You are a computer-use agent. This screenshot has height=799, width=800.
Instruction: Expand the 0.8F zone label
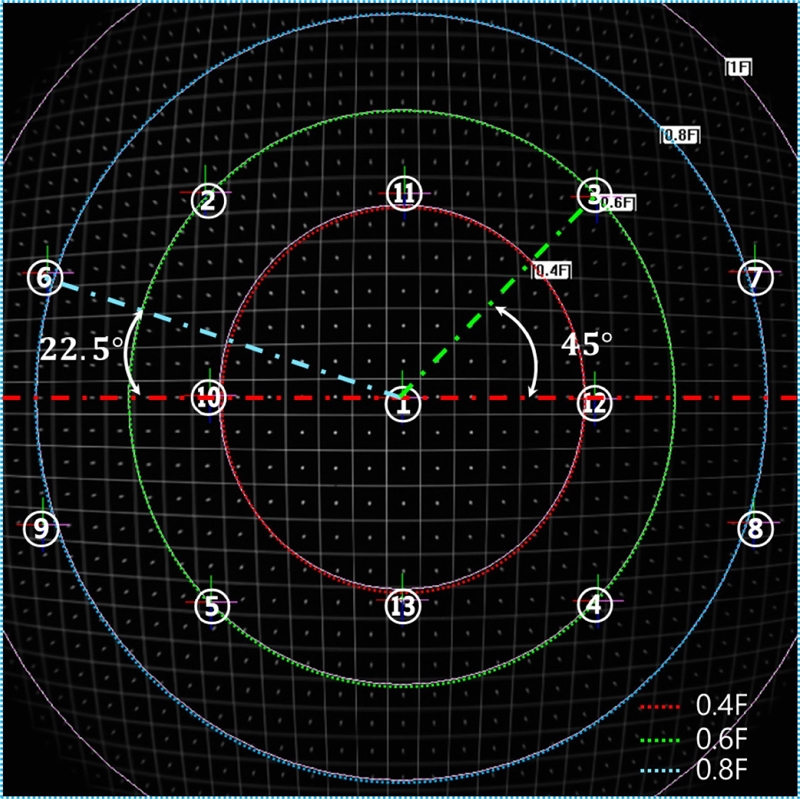pyautogui.click(x=679, y=133)
